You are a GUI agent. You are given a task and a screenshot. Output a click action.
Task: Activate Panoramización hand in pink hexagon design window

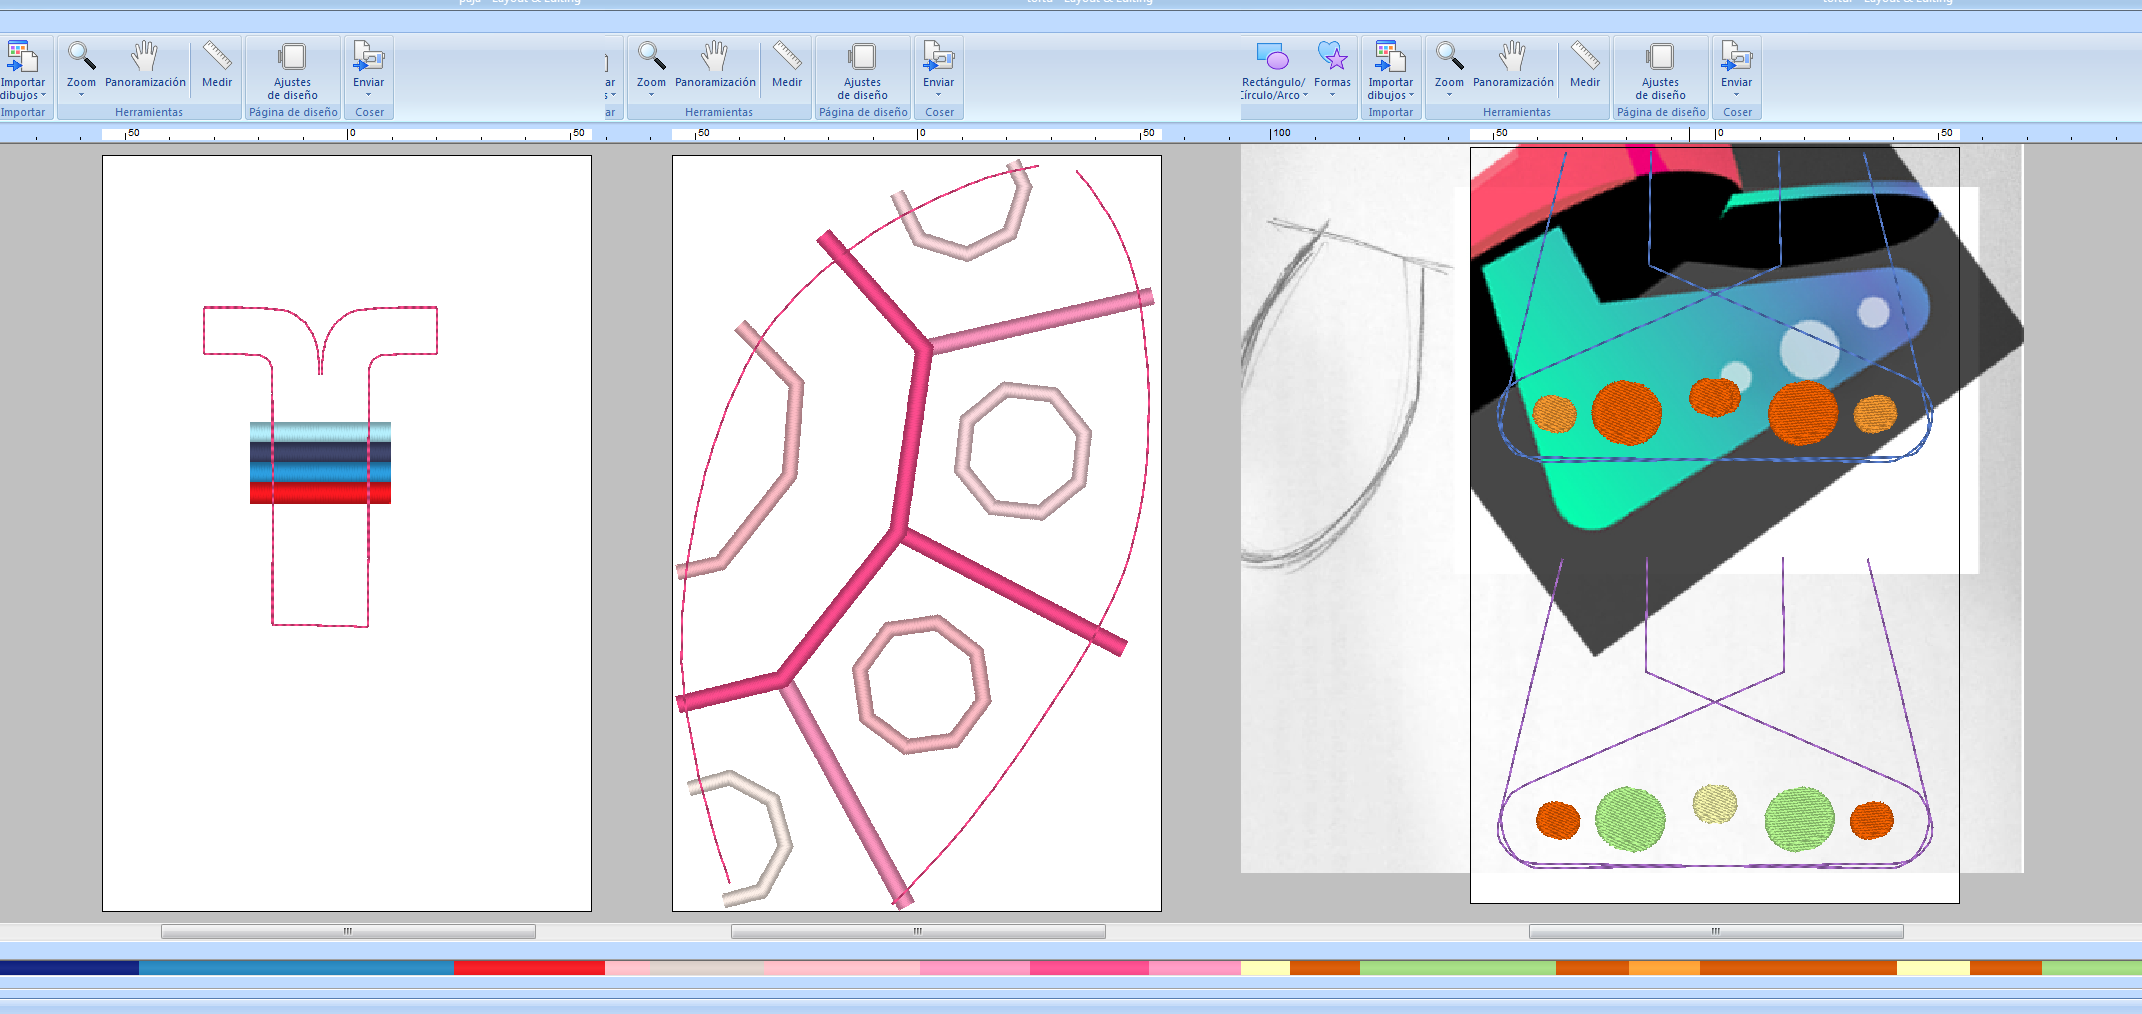point(715,56)
